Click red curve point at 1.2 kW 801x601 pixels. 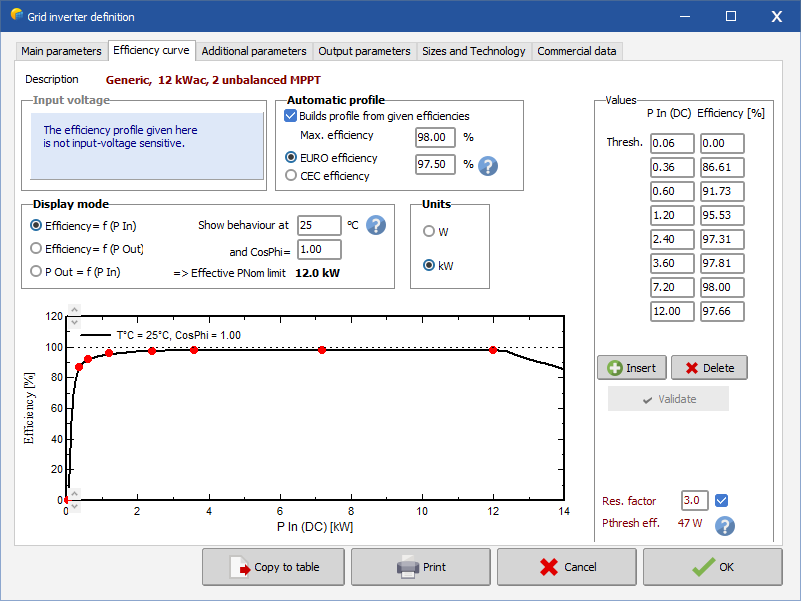click(109, 353)
